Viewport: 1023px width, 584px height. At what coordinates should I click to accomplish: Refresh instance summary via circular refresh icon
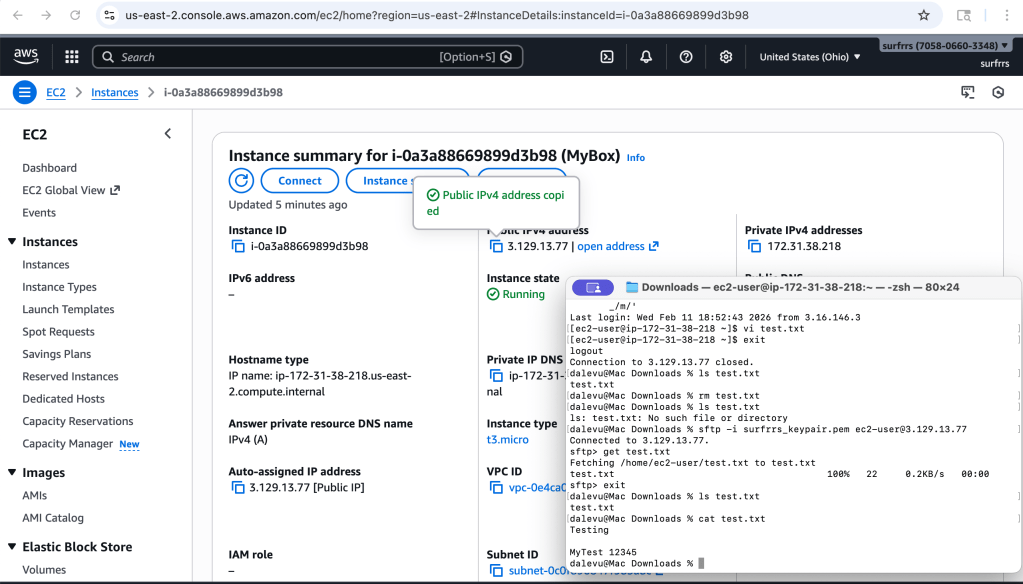pos(239,180)
